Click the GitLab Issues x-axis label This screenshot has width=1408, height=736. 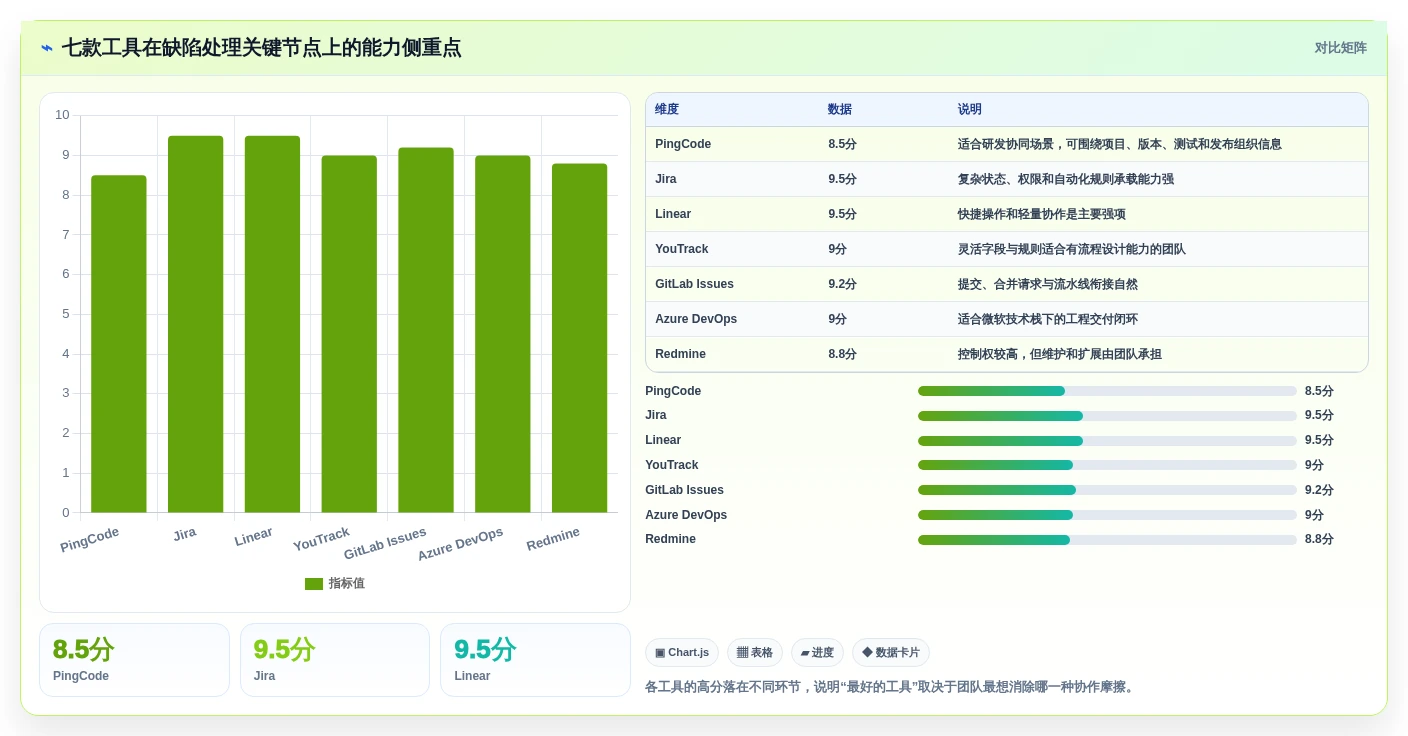(x=385, y=543)
